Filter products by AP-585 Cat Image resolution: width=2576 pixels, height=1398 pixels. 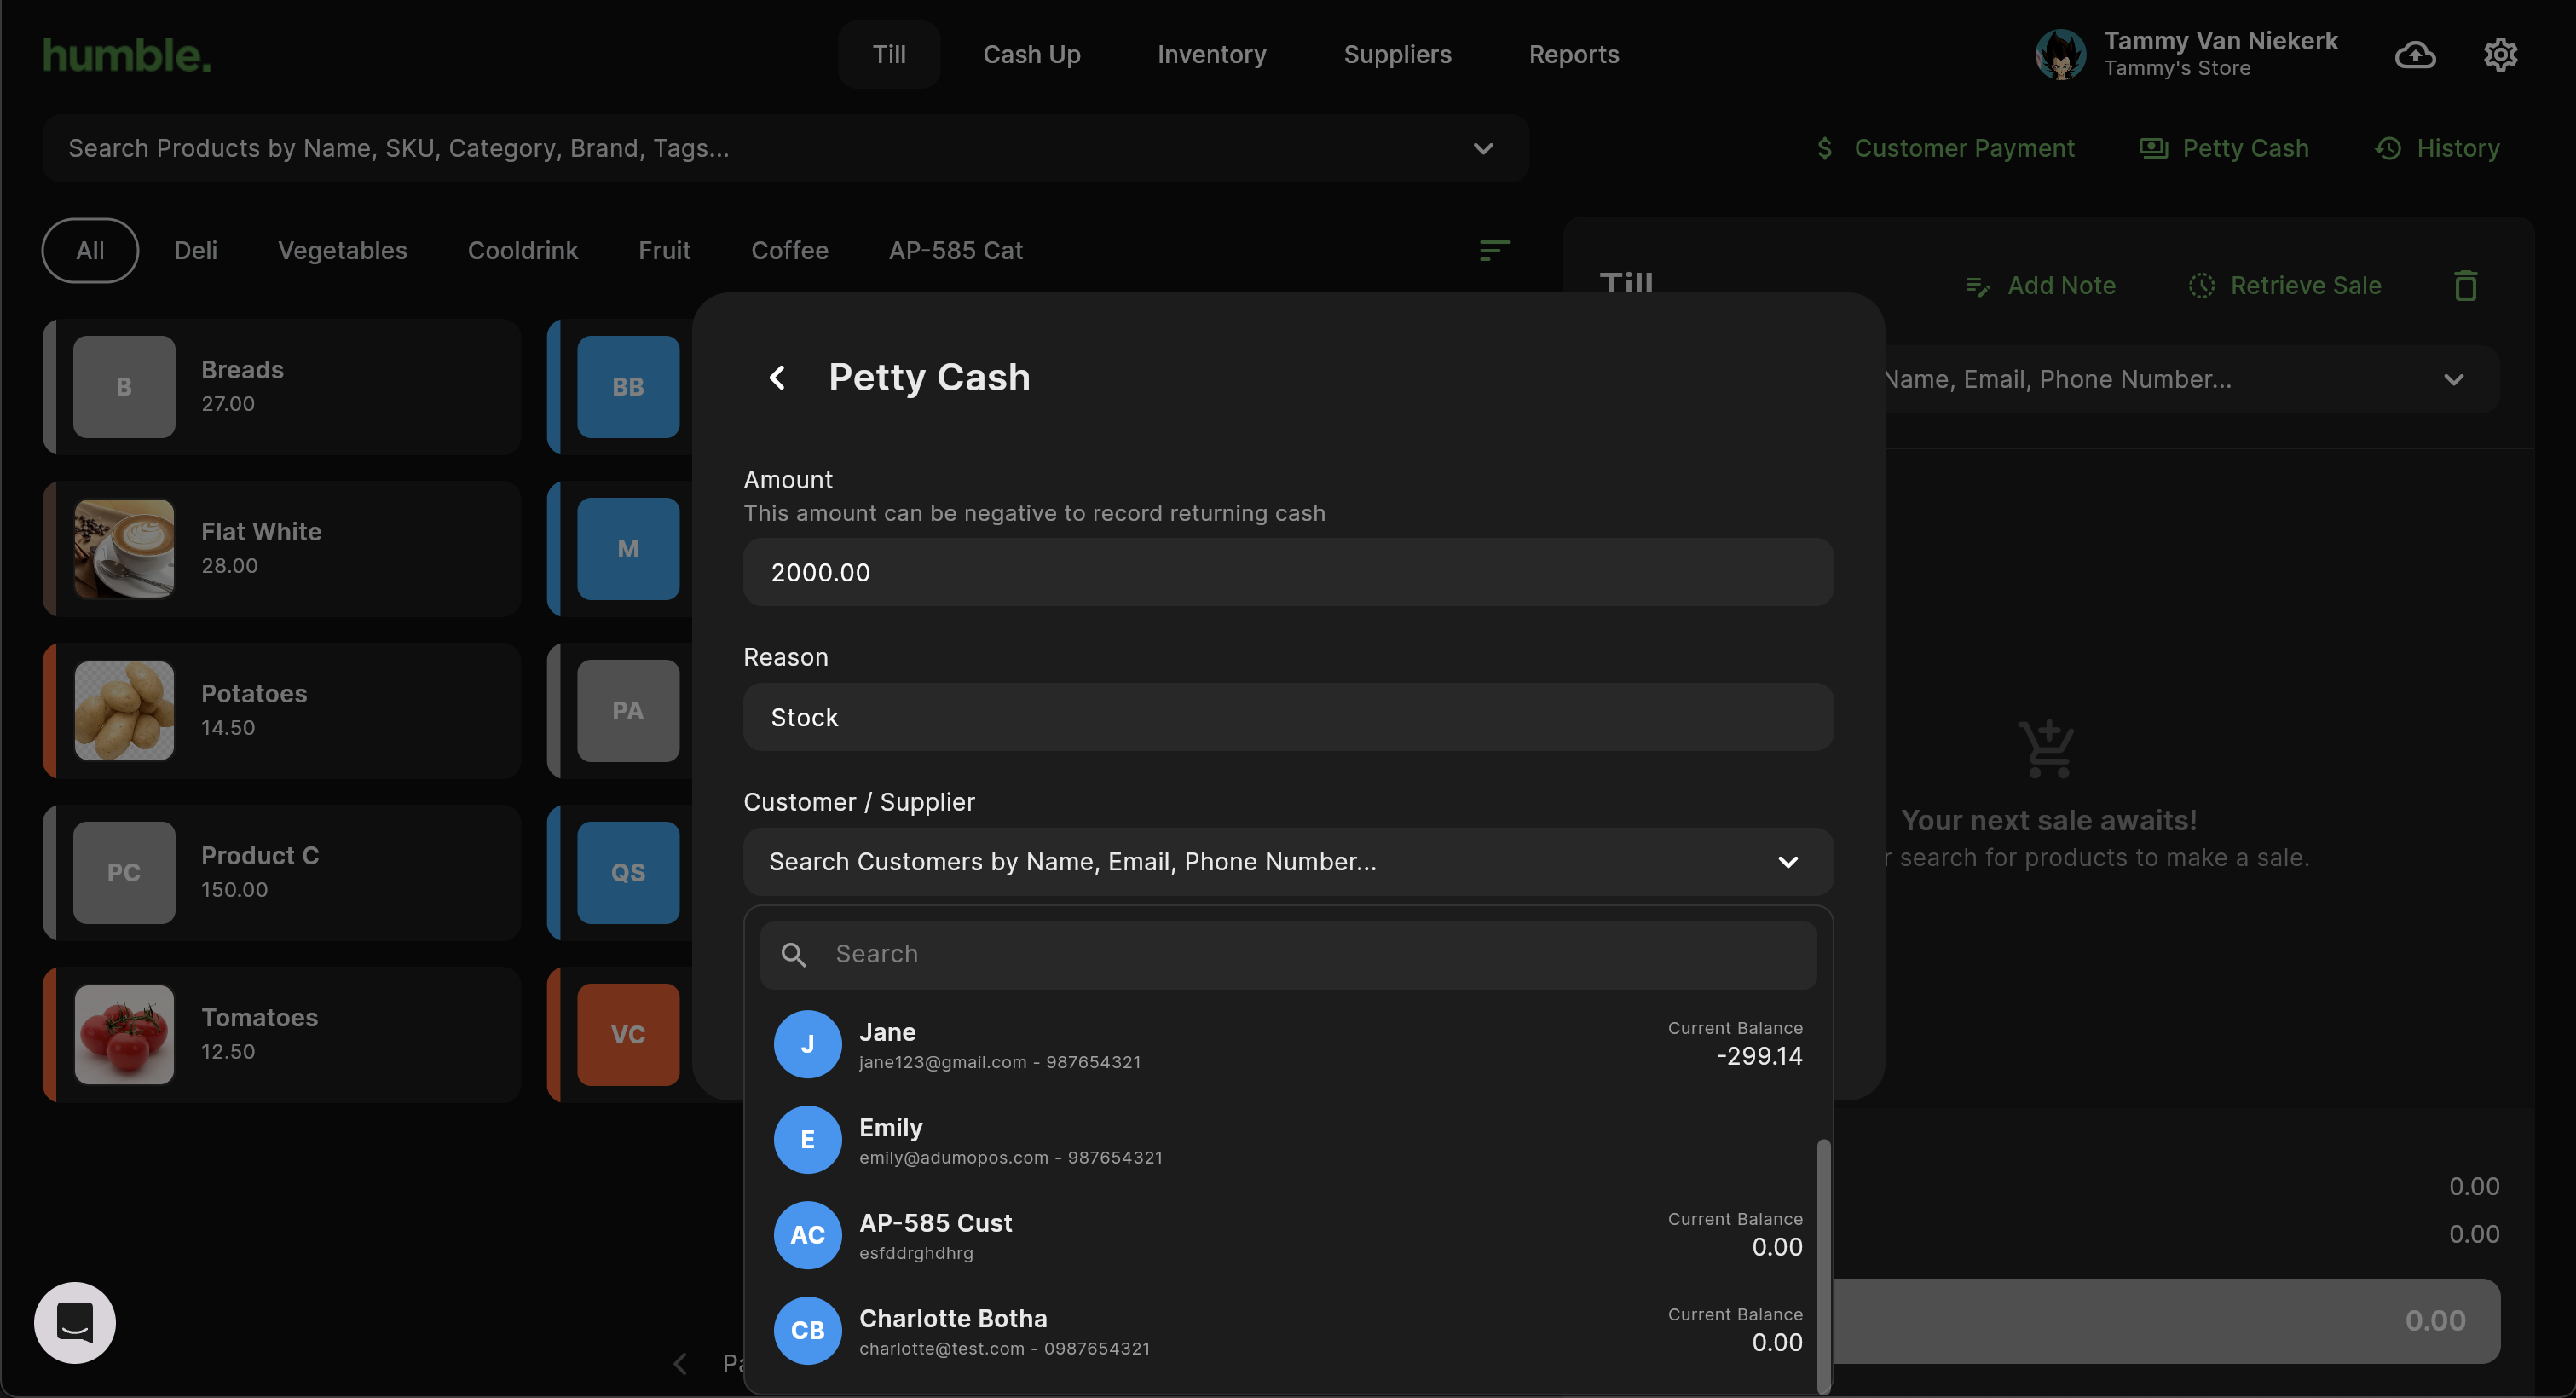(x=955, y=250)
